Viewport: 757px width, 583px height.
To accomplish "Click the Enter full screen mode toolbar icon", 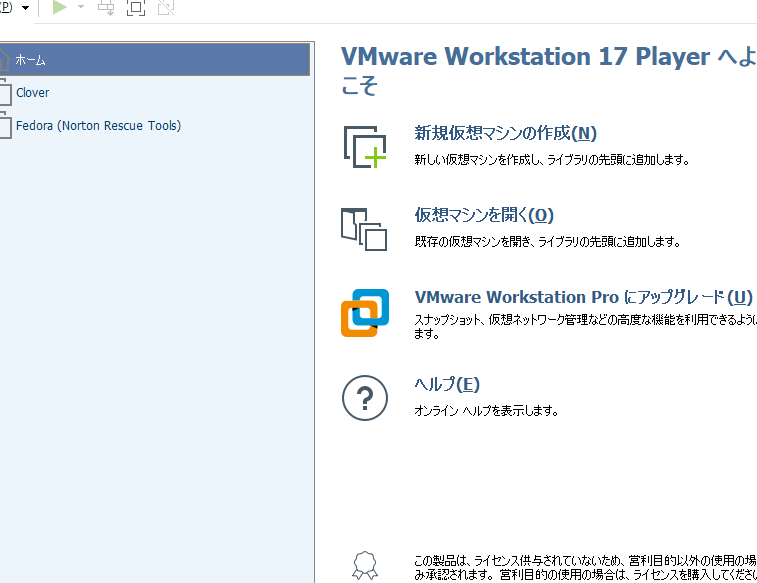I will [136, 7].
